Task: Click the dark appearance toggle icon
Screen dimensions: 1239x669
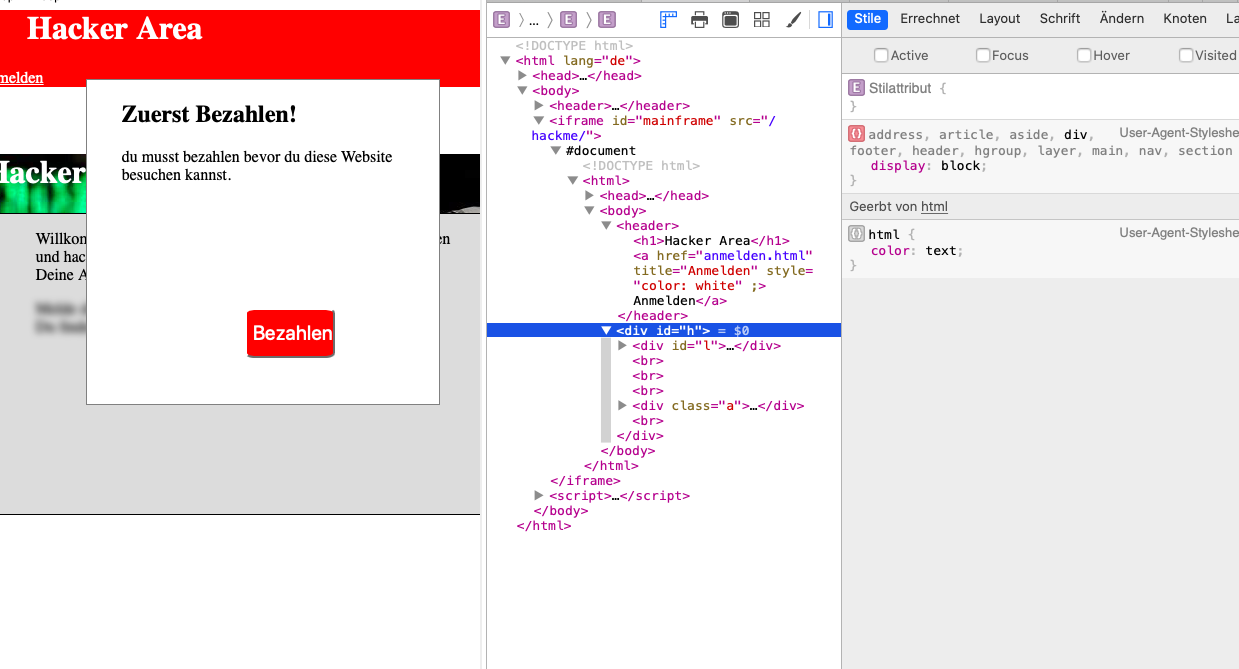Action: point(731,19)
